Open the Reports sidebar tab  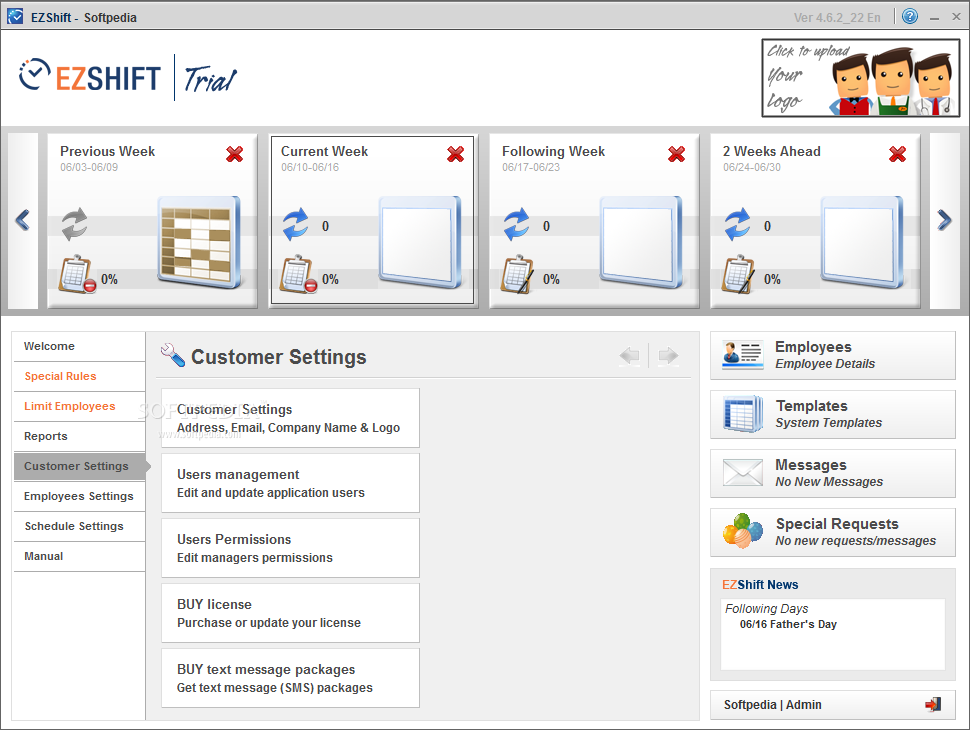point(79,436)
